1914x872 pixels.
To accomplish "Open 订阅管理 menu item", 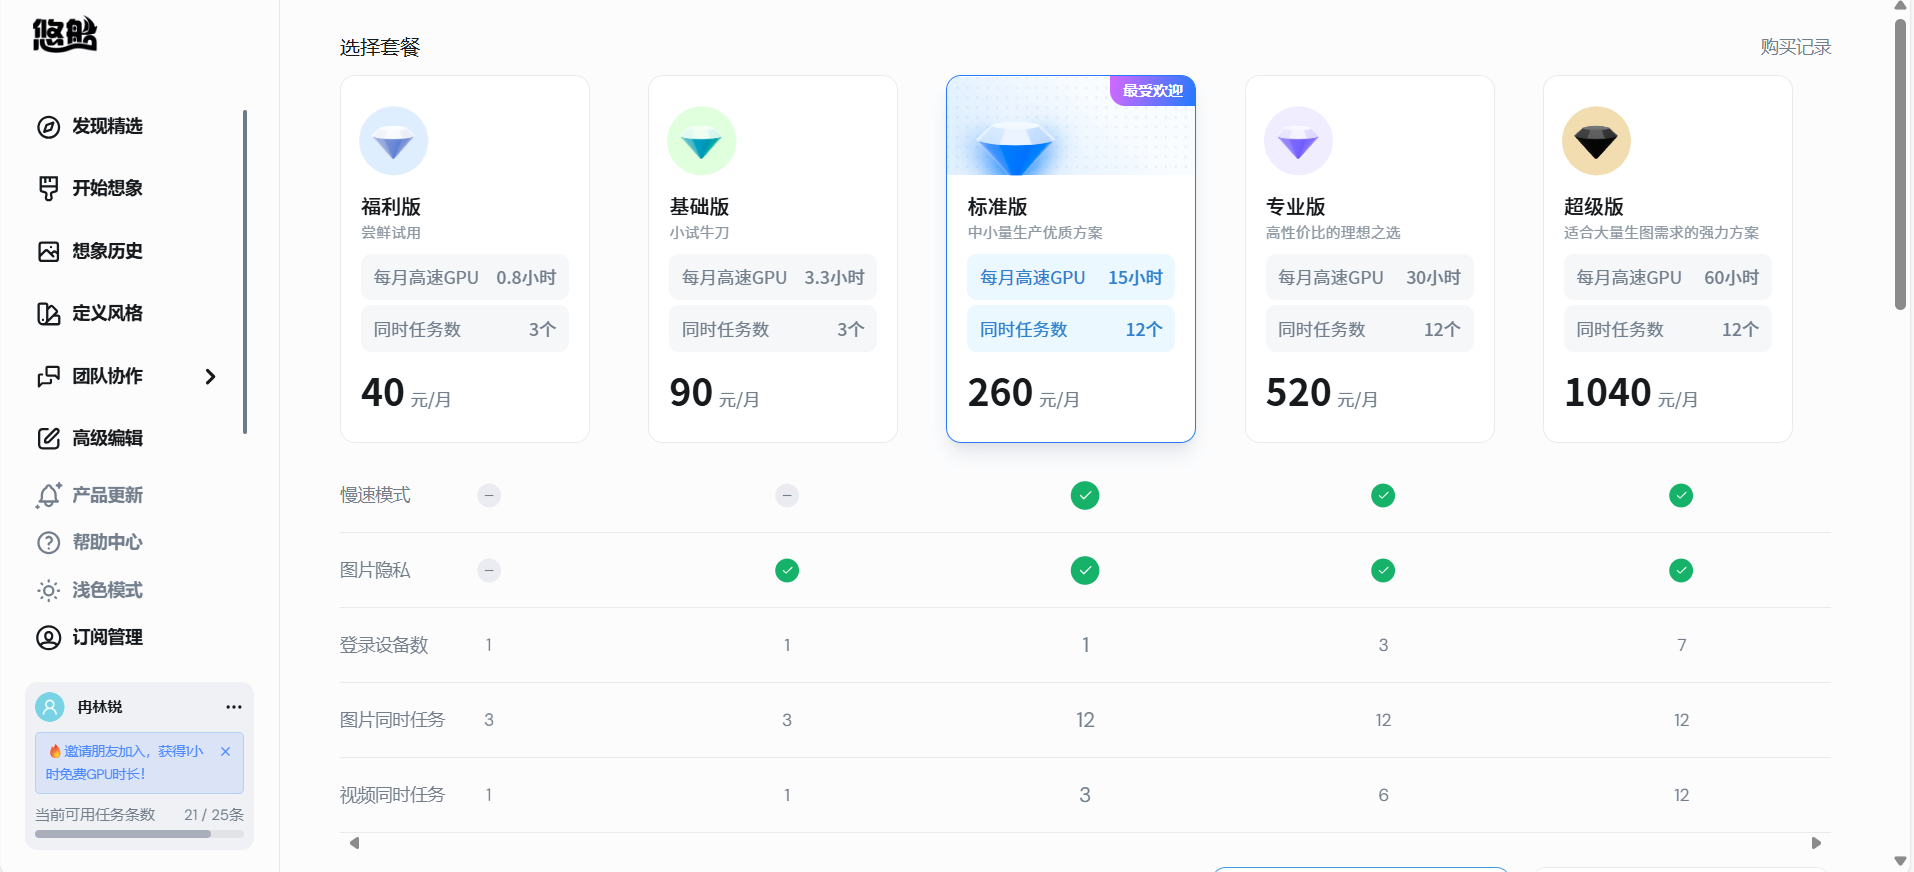I will tap(106, 637).
